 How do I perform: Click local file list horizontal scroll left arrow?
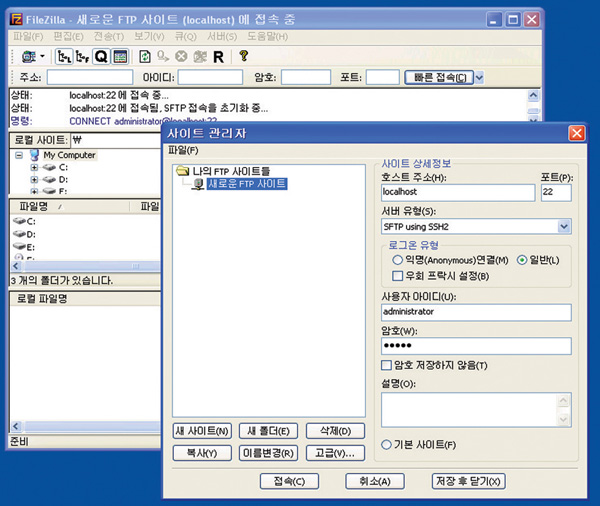click(16, 266)
